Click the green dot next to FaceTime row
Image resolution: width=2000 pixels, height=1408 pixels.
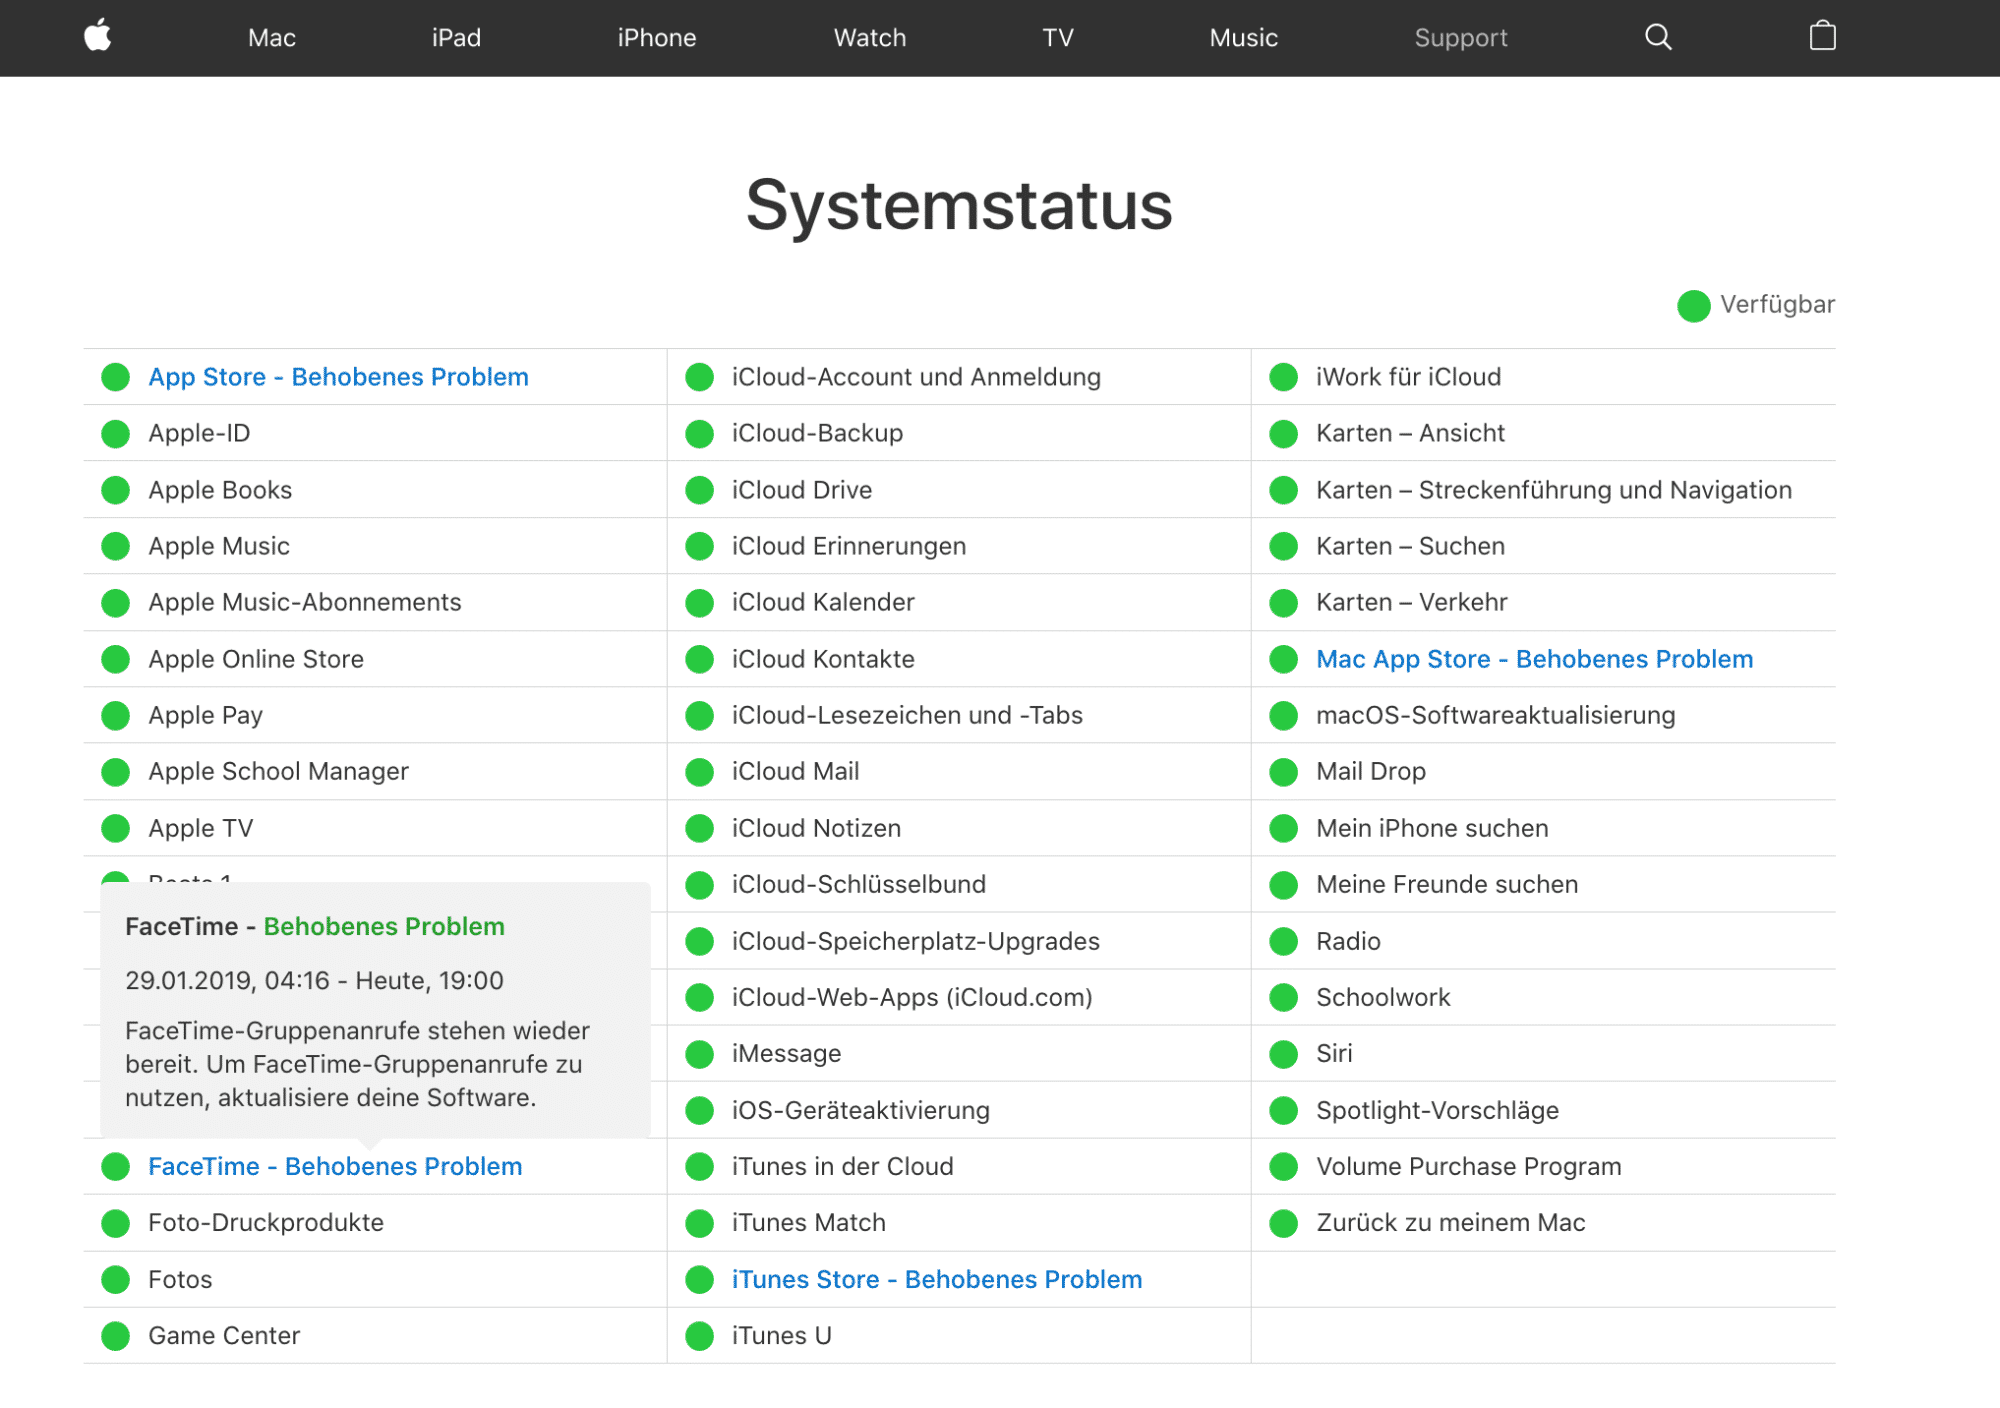click(116, 1167)
